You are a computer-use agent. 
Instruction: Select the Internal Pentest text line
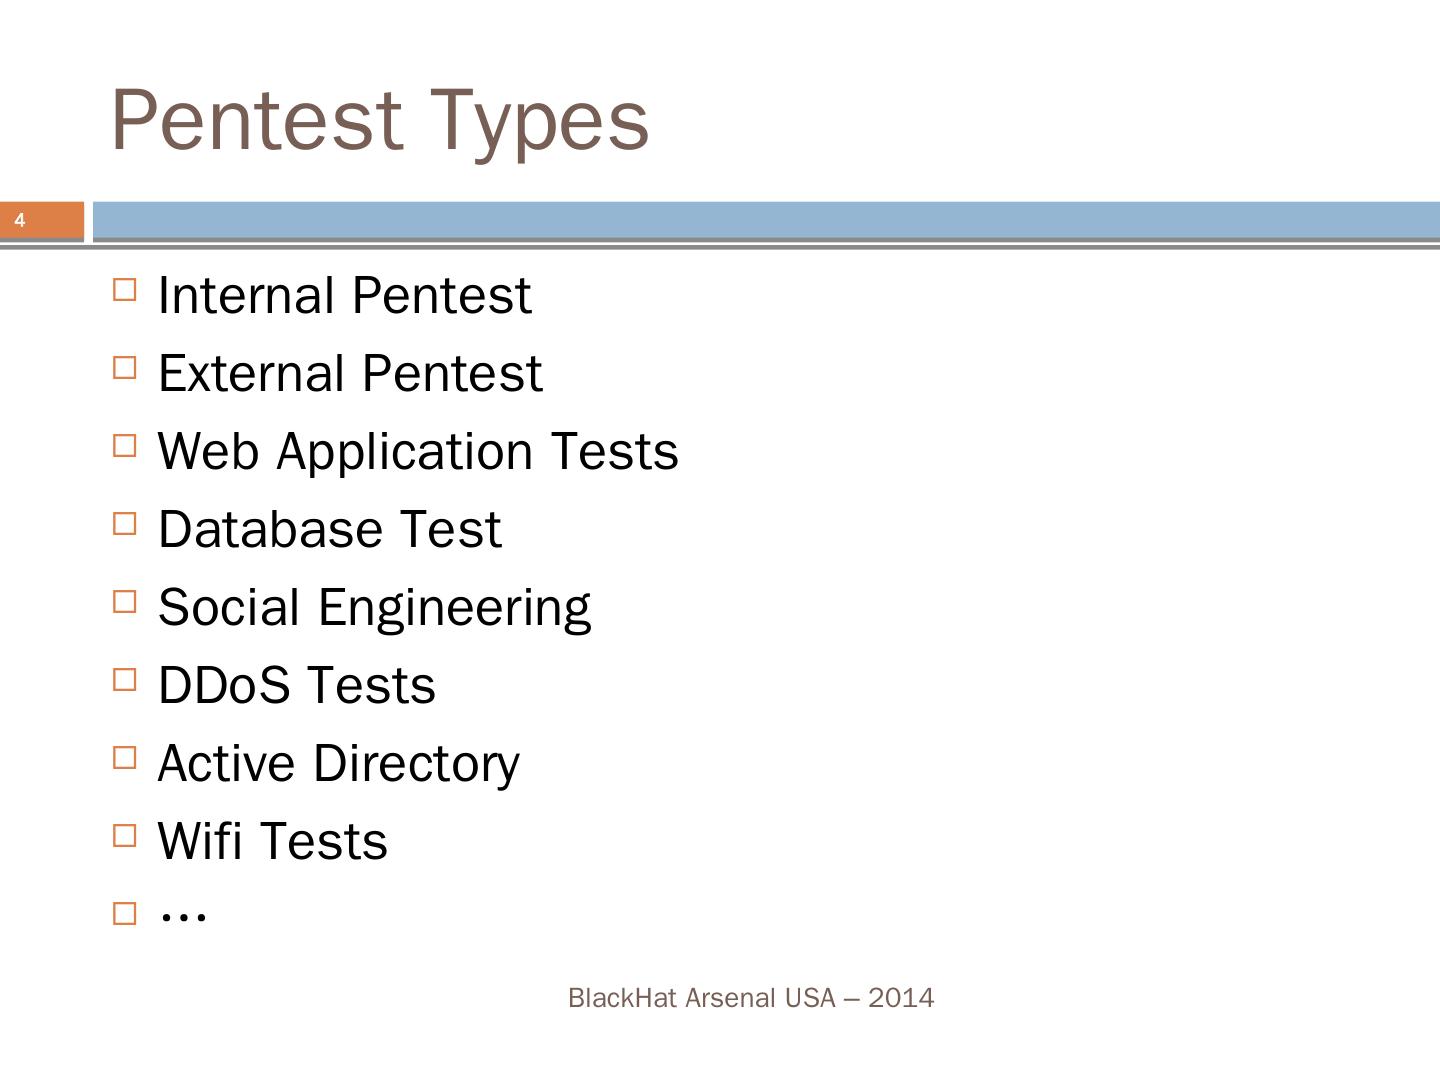pos(344,296)
